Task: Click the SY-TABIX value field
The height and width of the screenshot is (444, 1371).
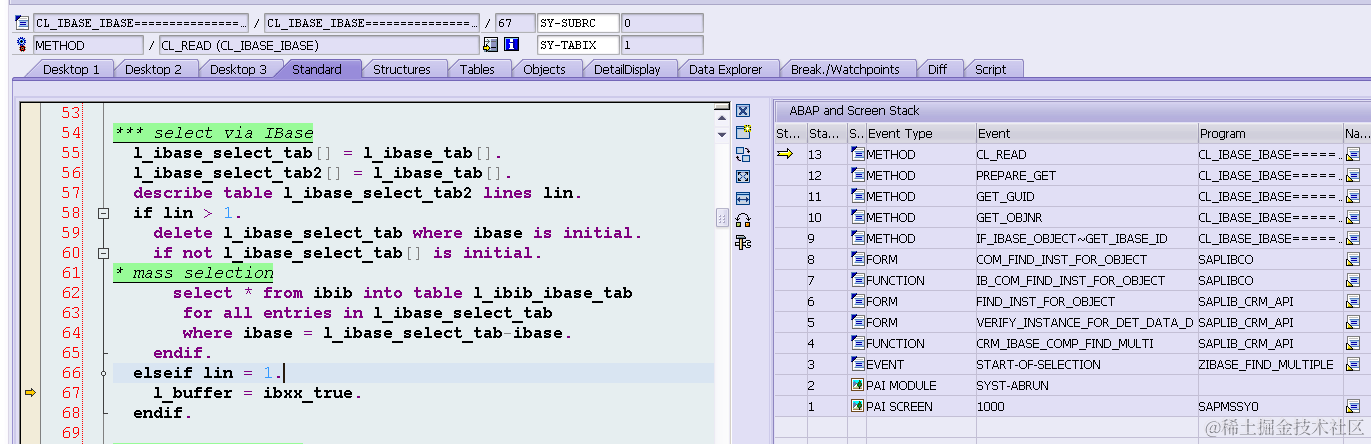Action: coord(661,44)
